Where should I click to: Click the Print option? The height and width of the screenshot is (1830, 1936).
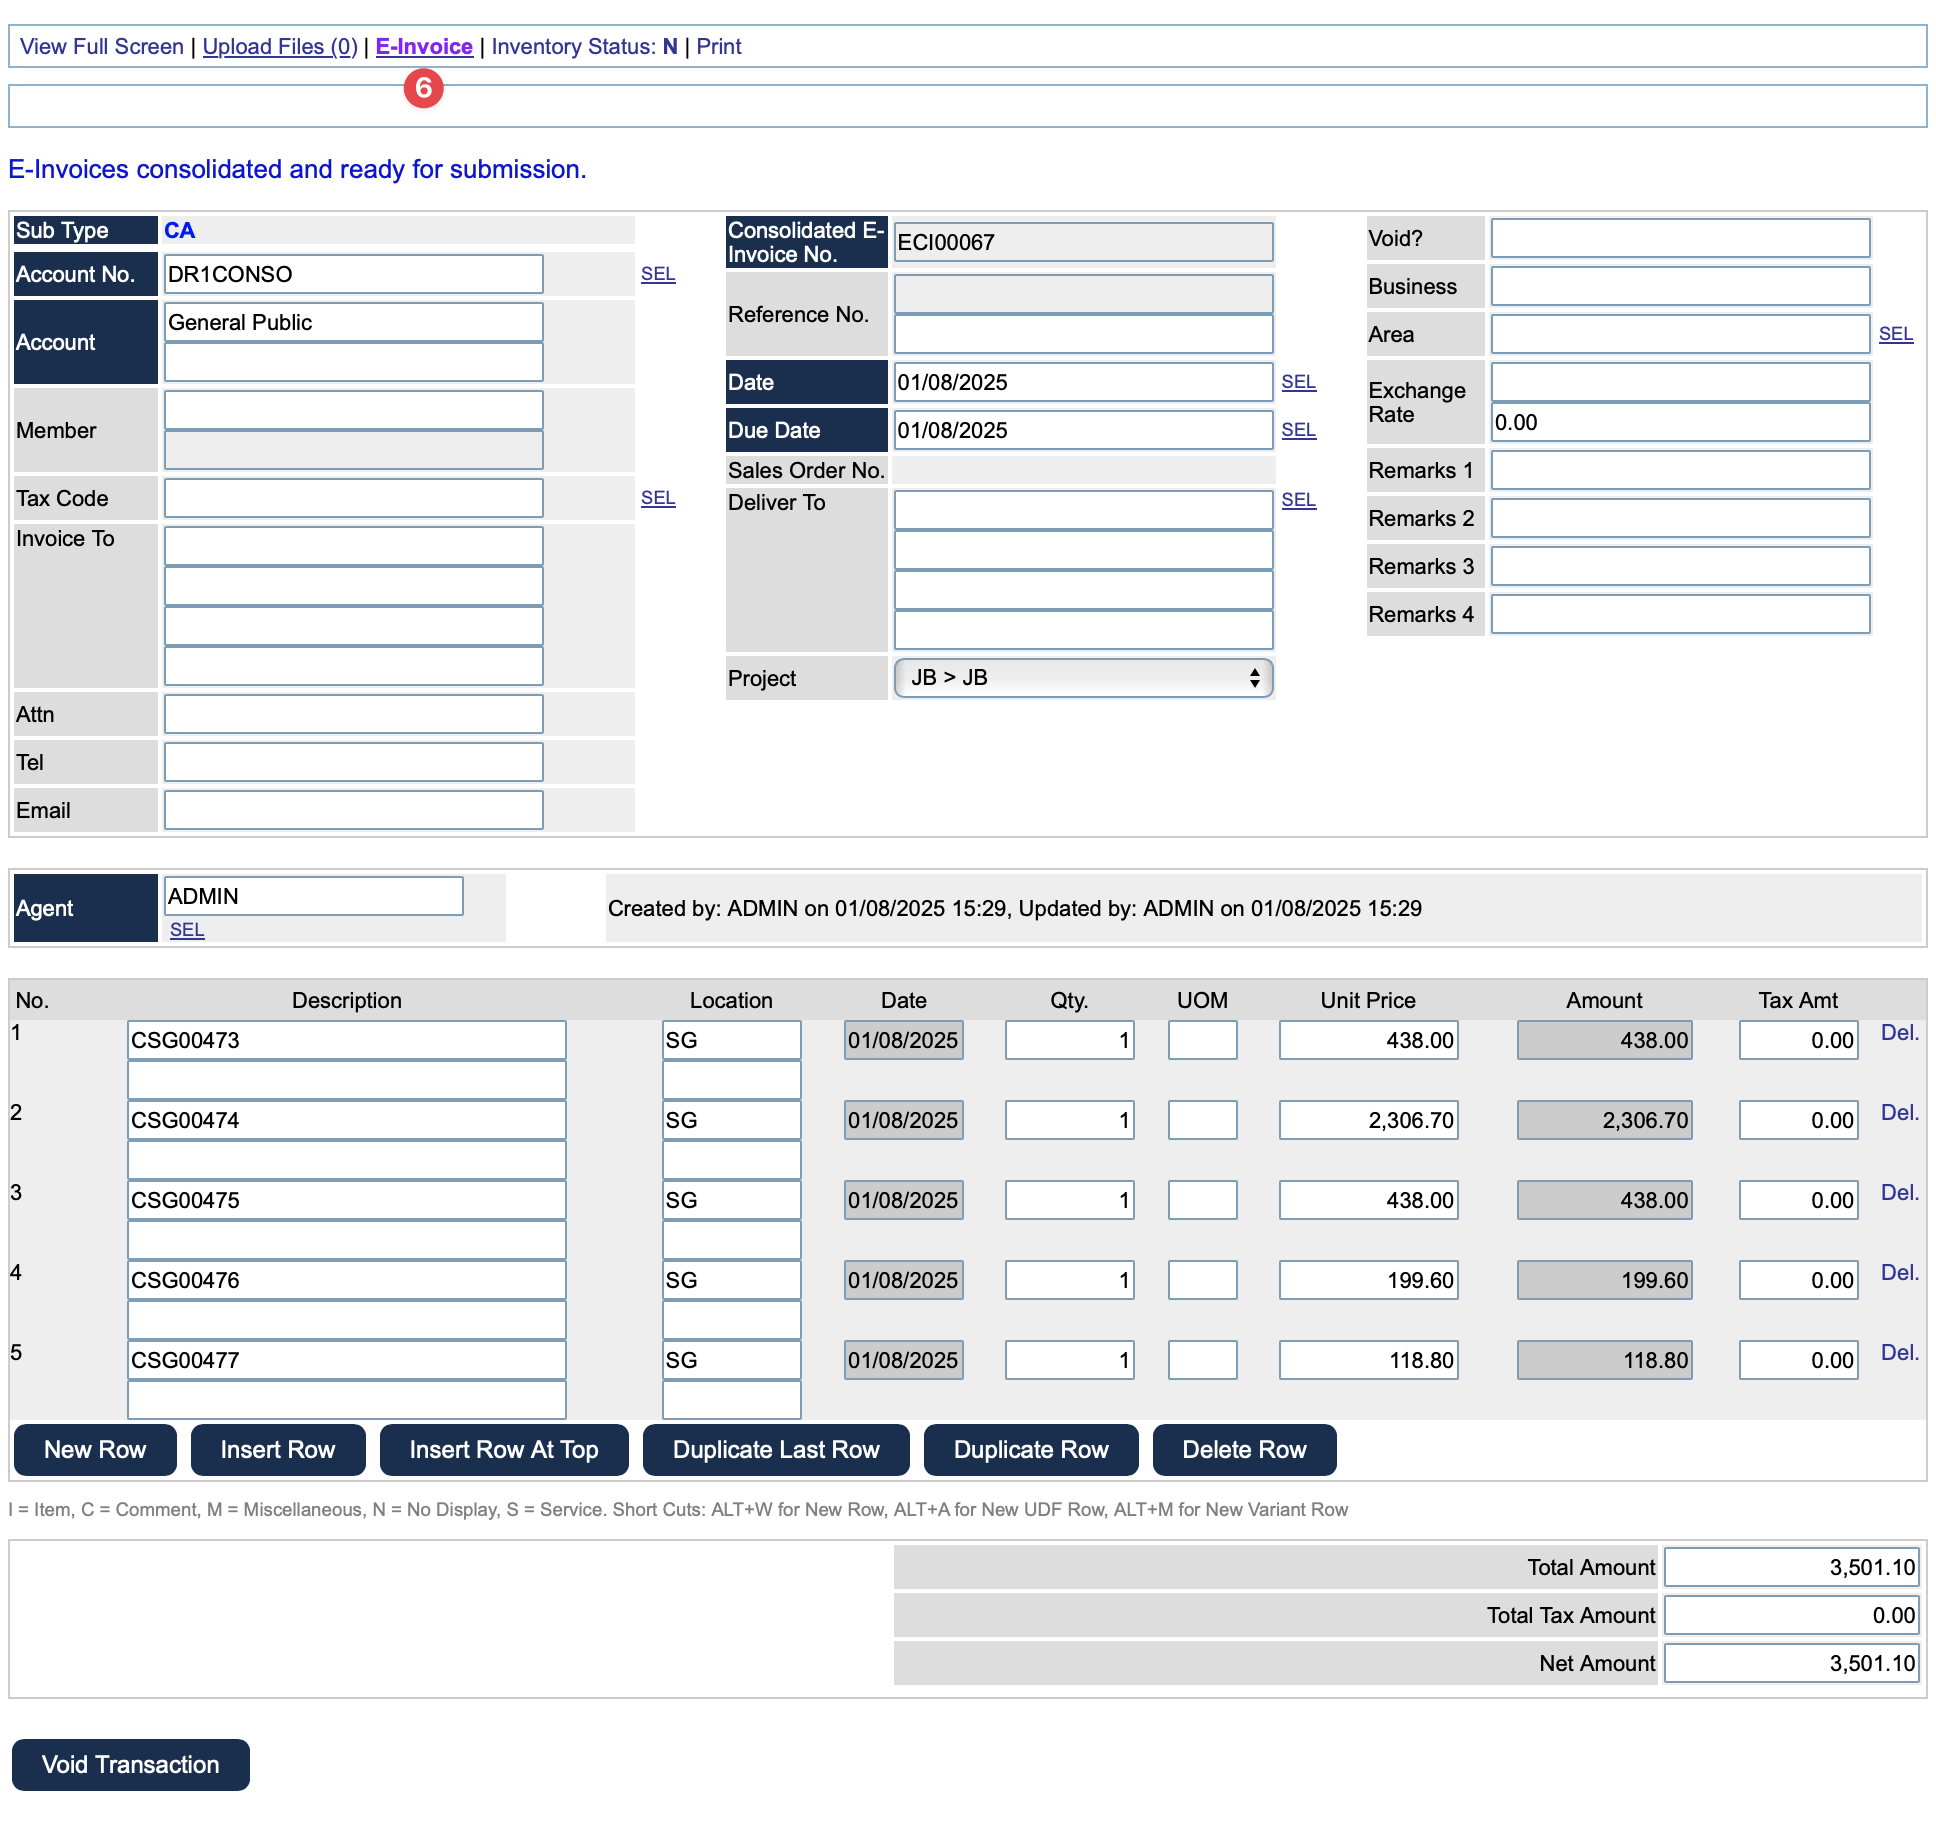click(719, 47)
